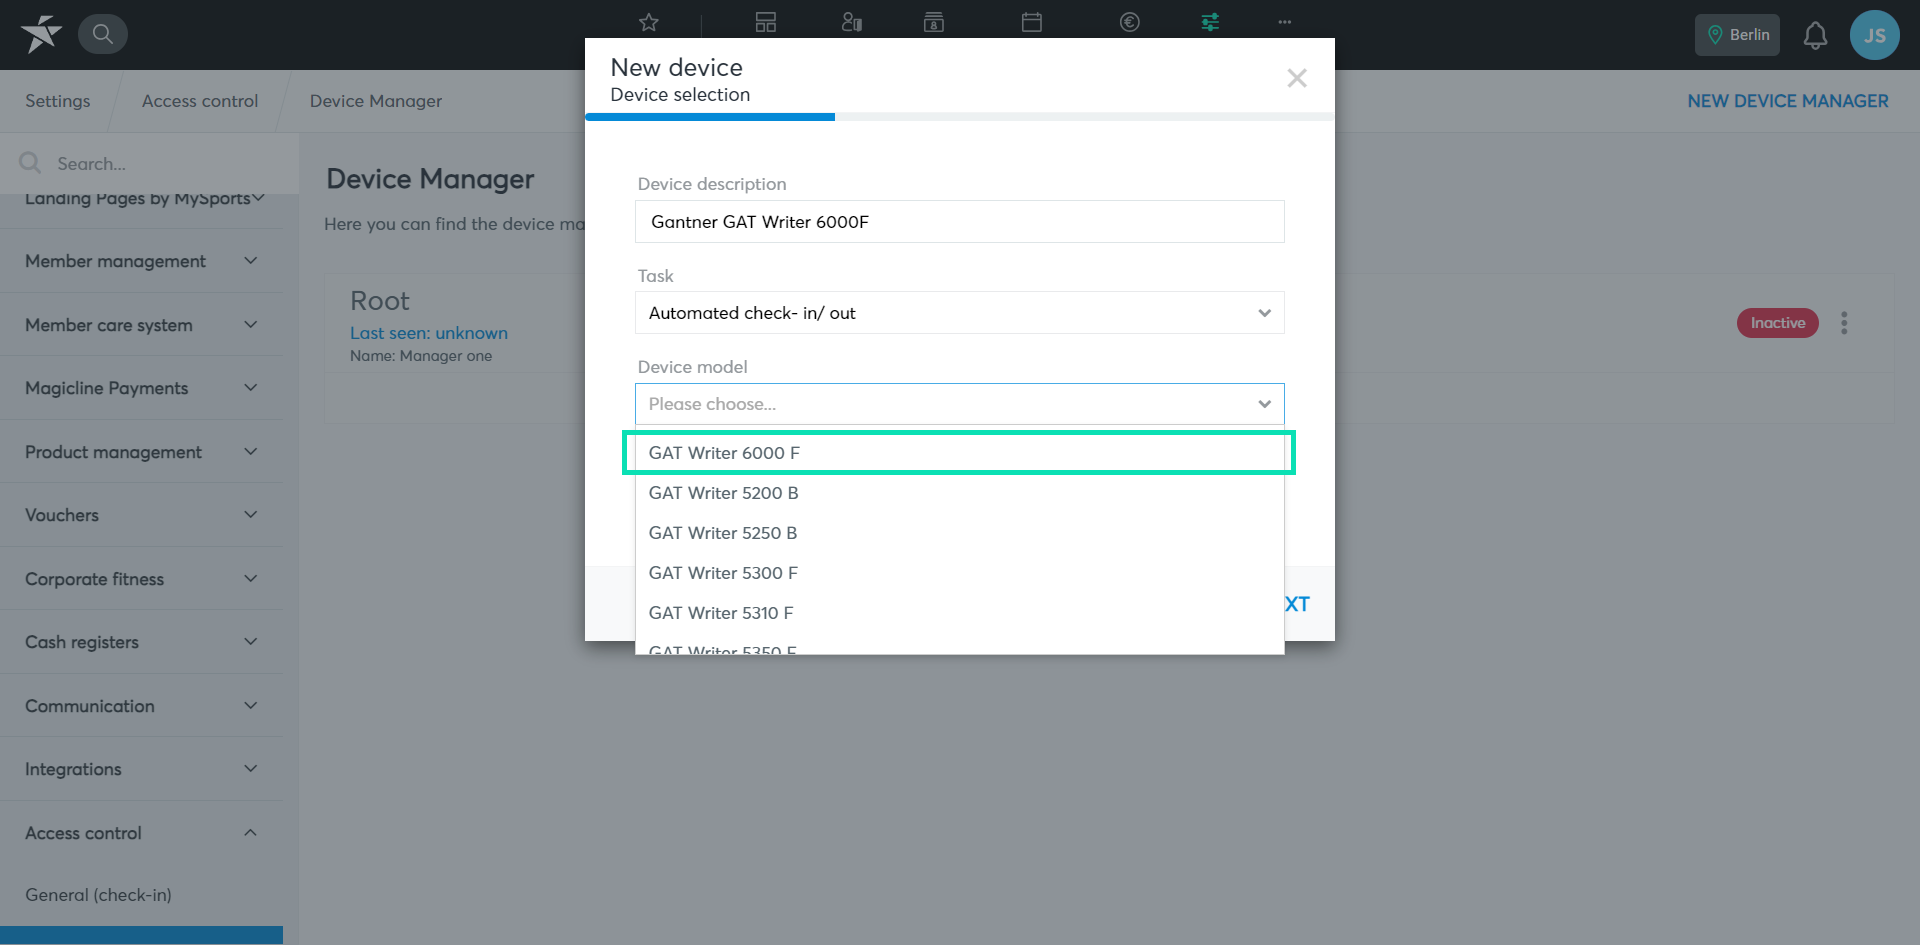This screenshot has width=1920, height=945.
Task: Choose GAT Writer 5300 F option
Action: click(960, 573)
